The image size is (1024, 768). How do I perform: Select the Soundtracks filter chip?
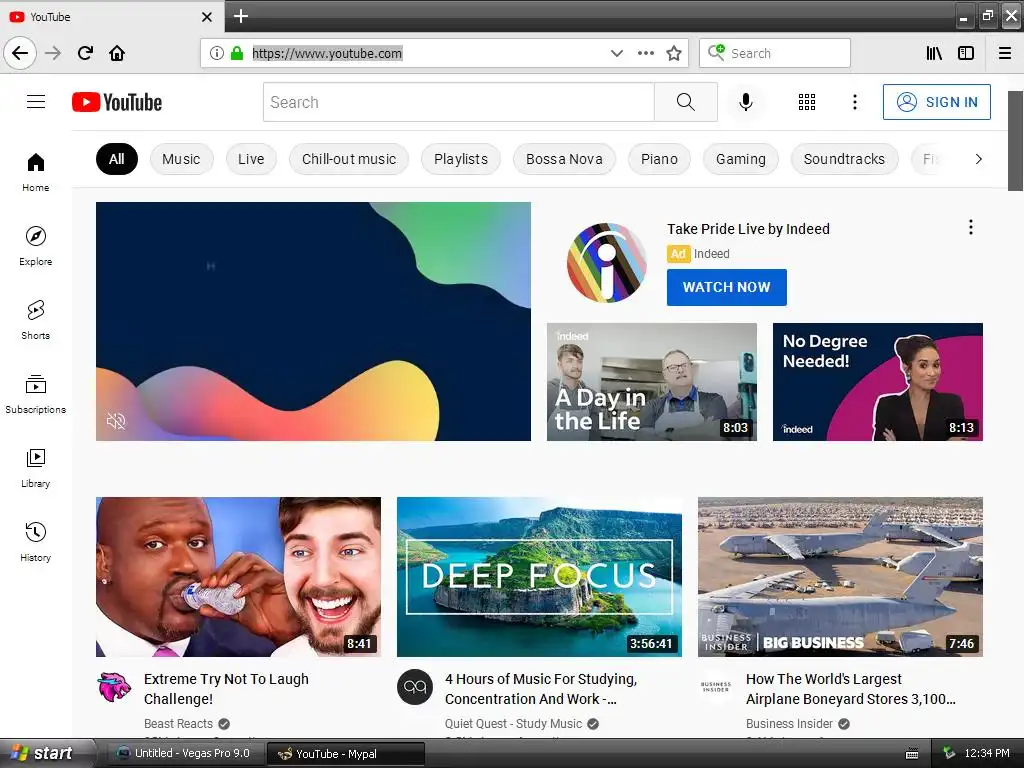click(844, 159)
